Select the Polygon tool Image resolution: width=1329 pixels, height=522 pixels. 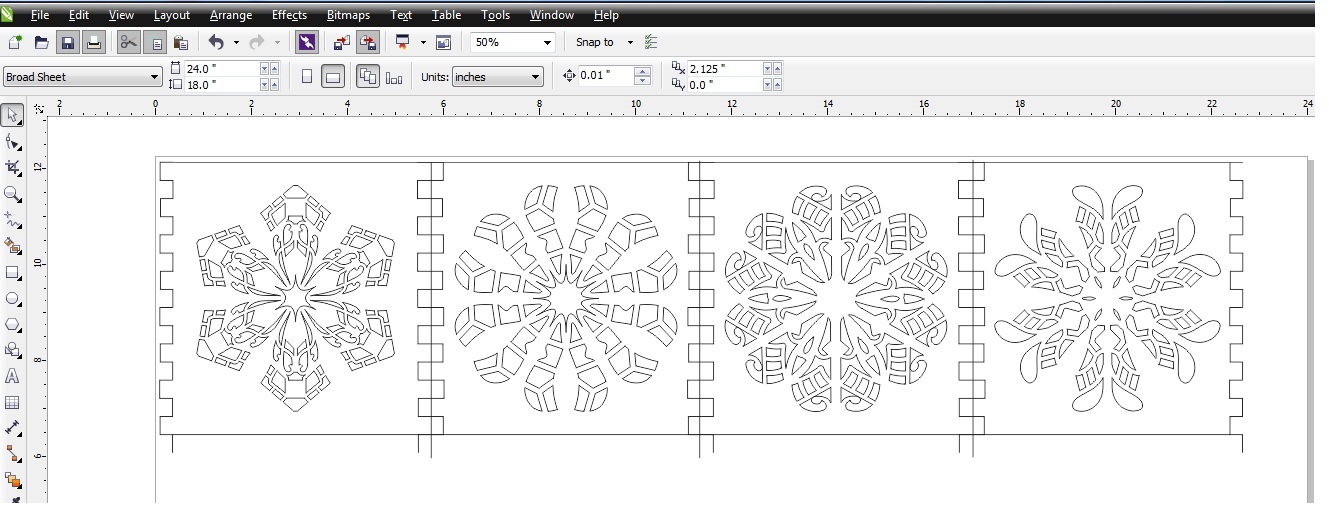point(12,324)
